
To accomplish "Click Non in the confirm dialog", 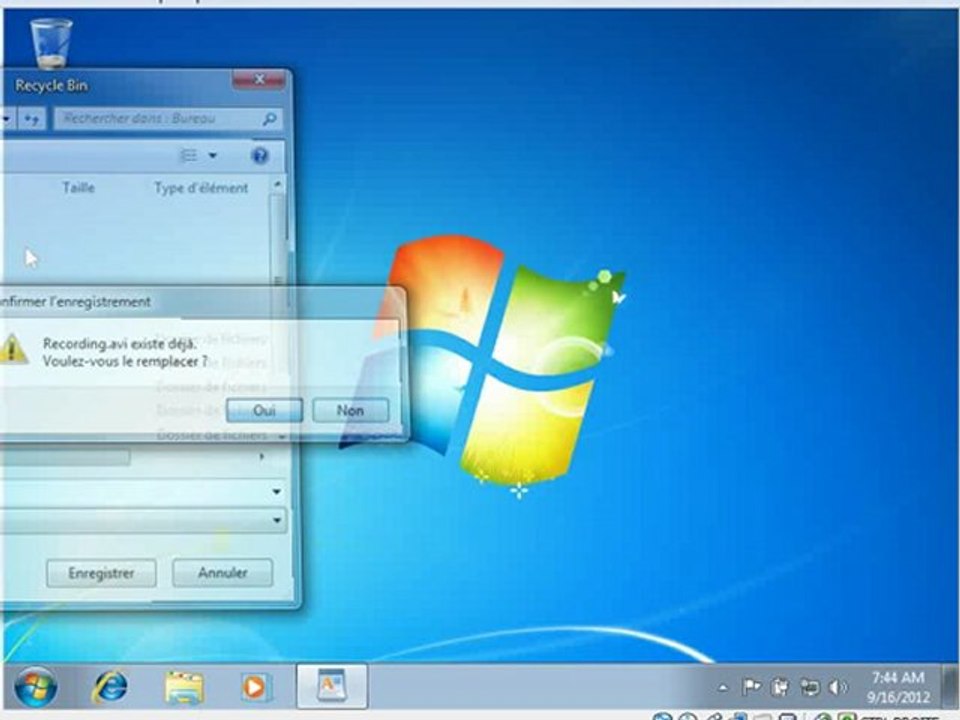I will point(350,410).
